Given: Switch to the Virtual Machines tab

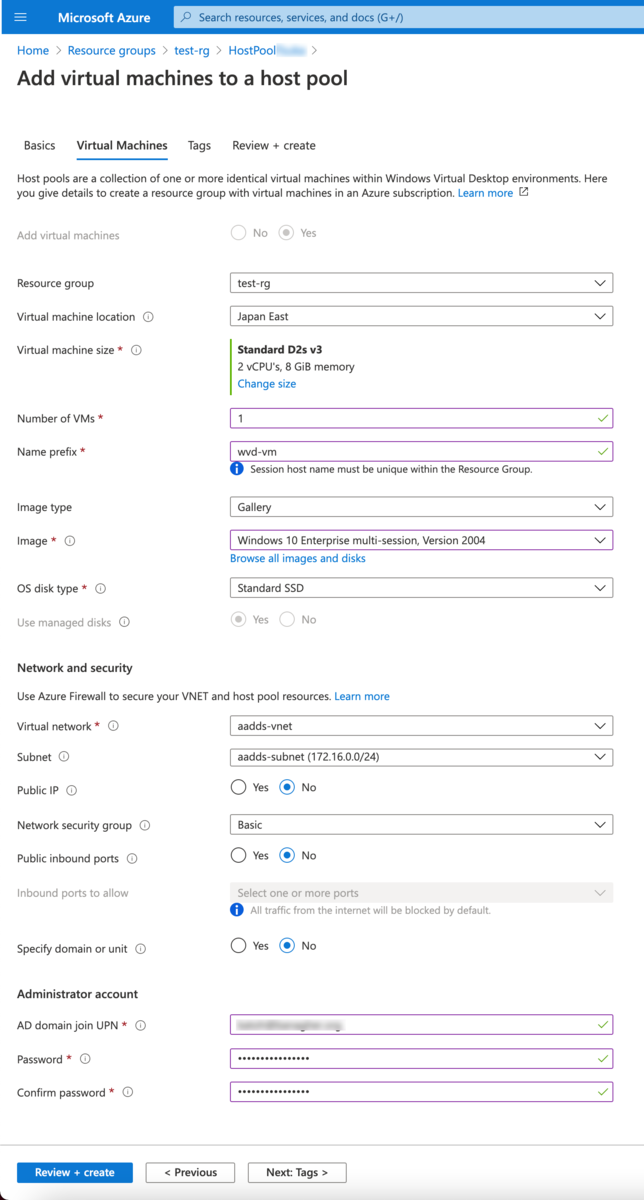Looking at the screenshot, I should coord(122,146).
